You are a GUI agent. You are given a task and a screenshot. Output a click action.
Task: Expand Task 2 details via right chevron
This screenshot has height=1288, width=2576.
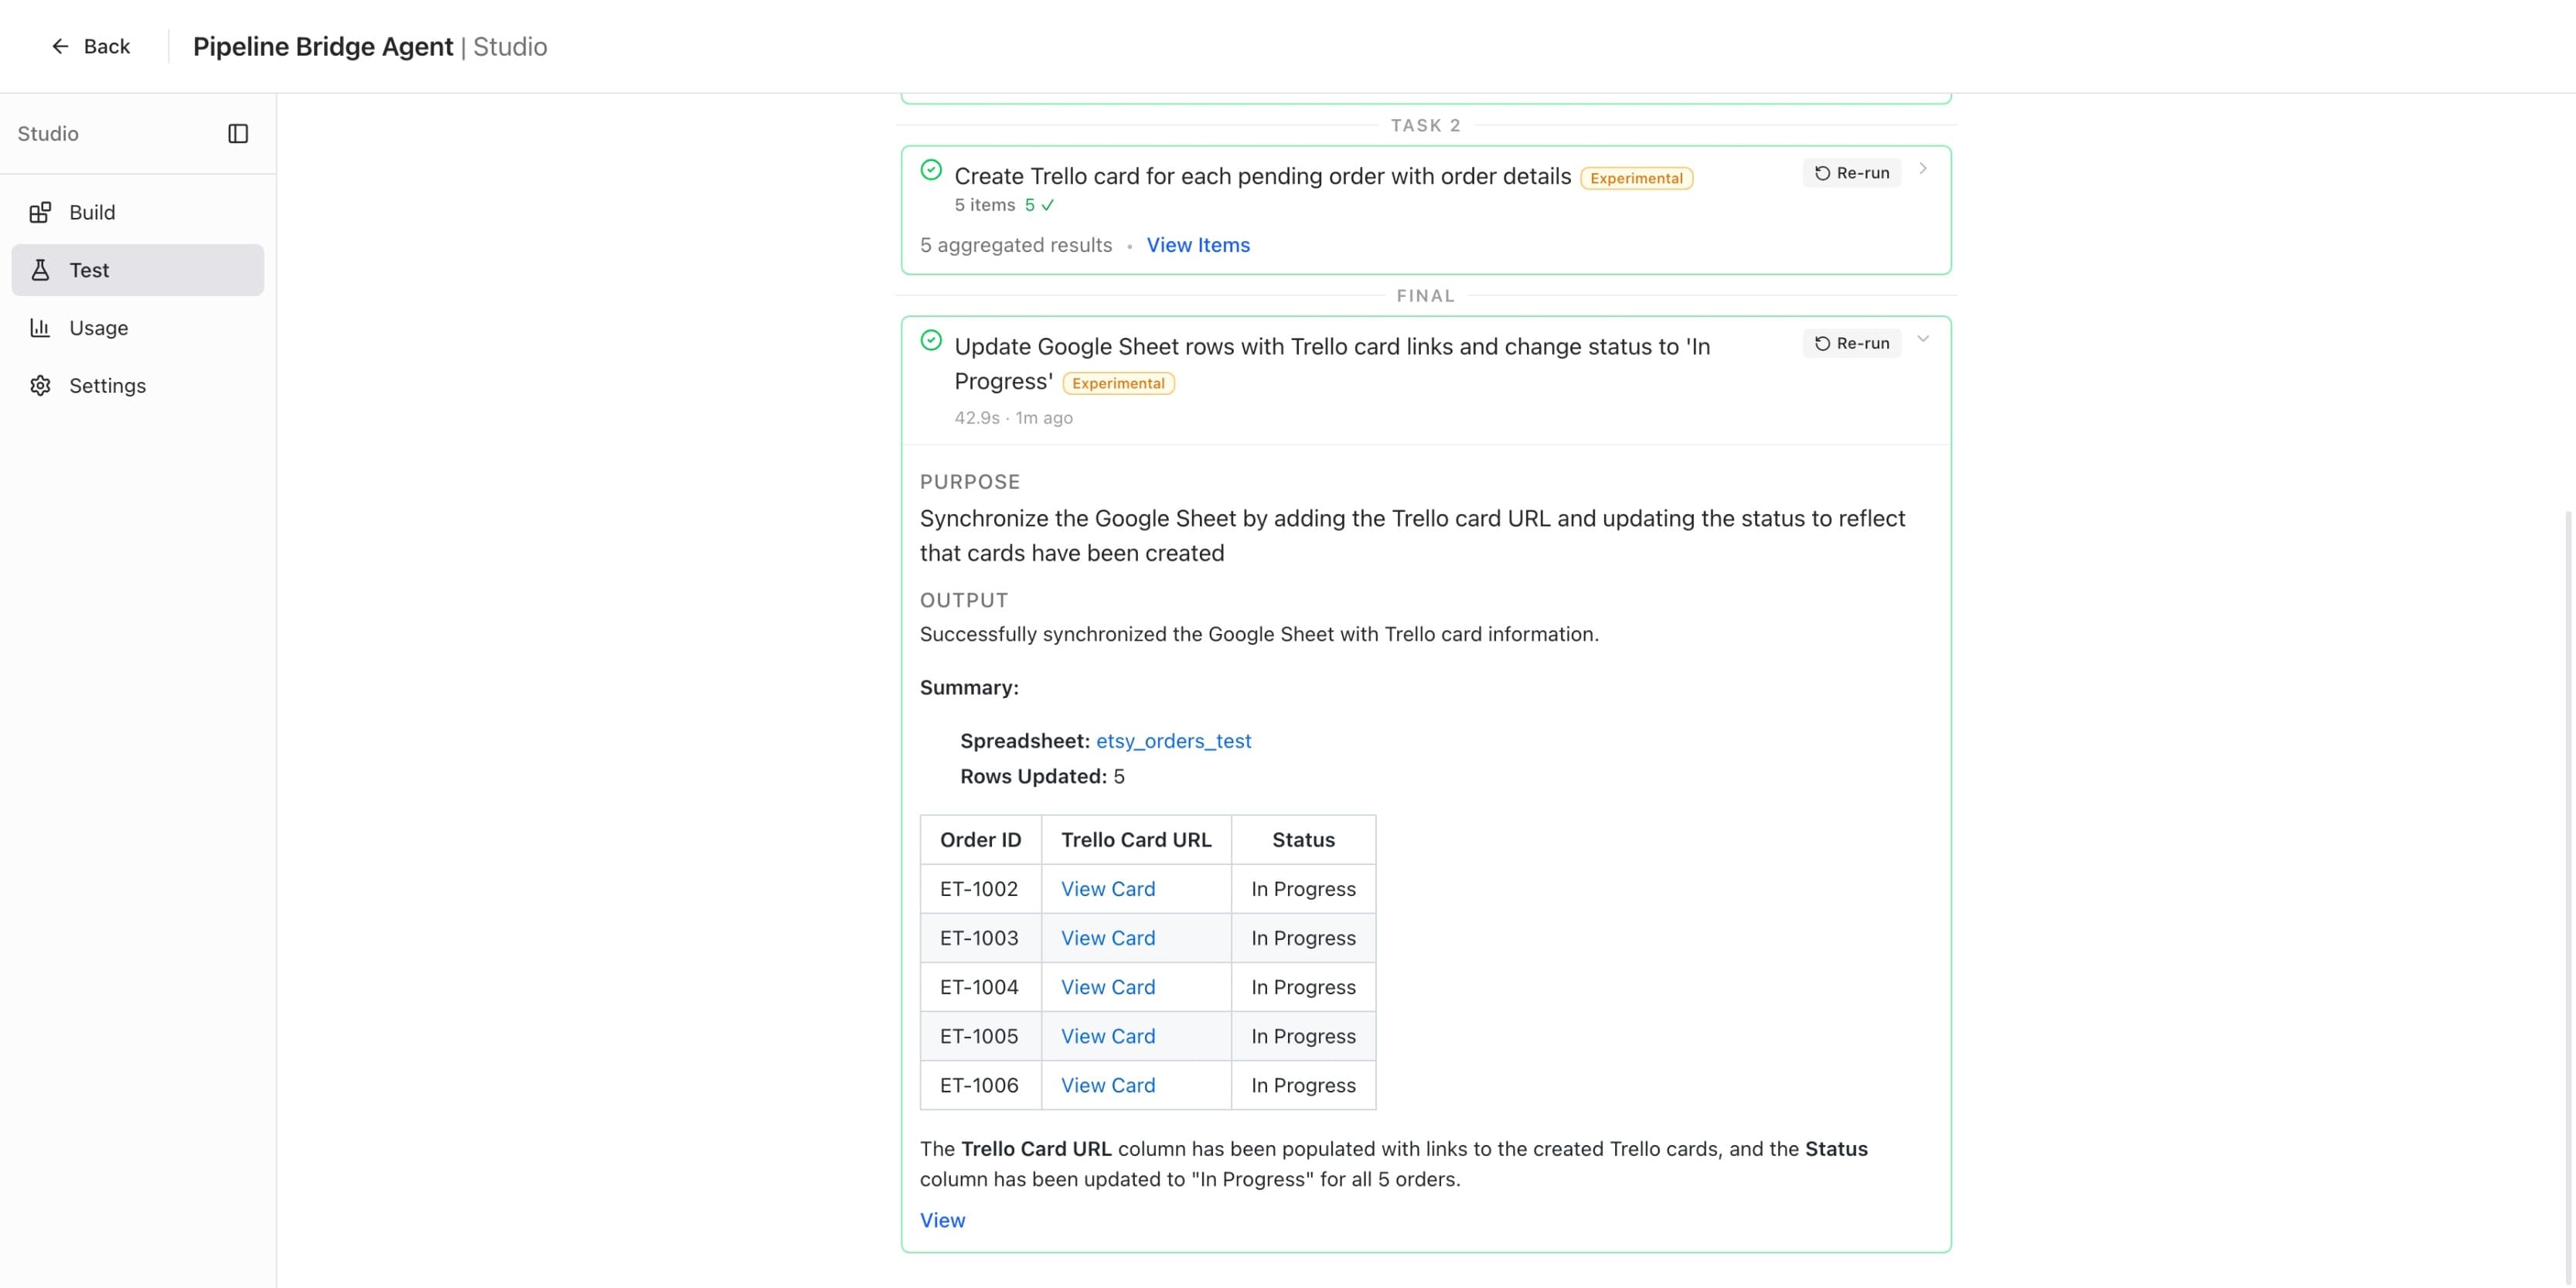(x=1924, y=169)
